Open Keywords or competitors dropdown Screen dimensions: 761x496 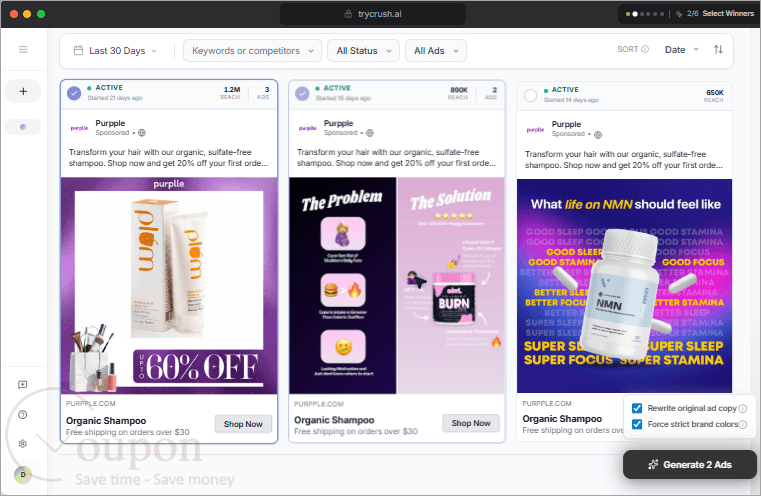click(x=252, y=50)
